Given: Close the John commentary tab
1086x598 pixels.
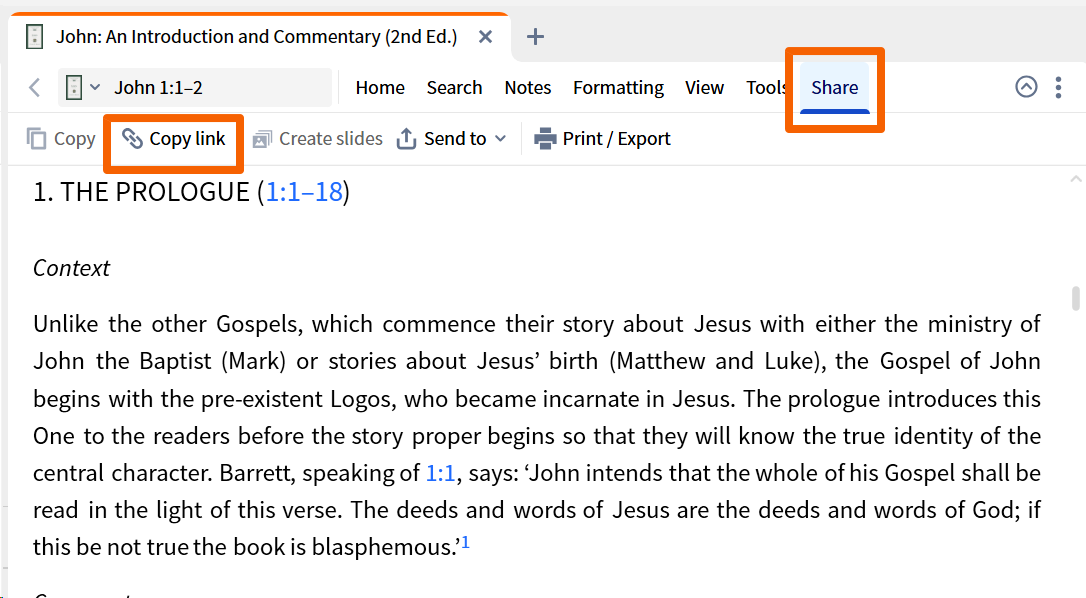Looking at the screenshot, I should [x=485, y=37].
